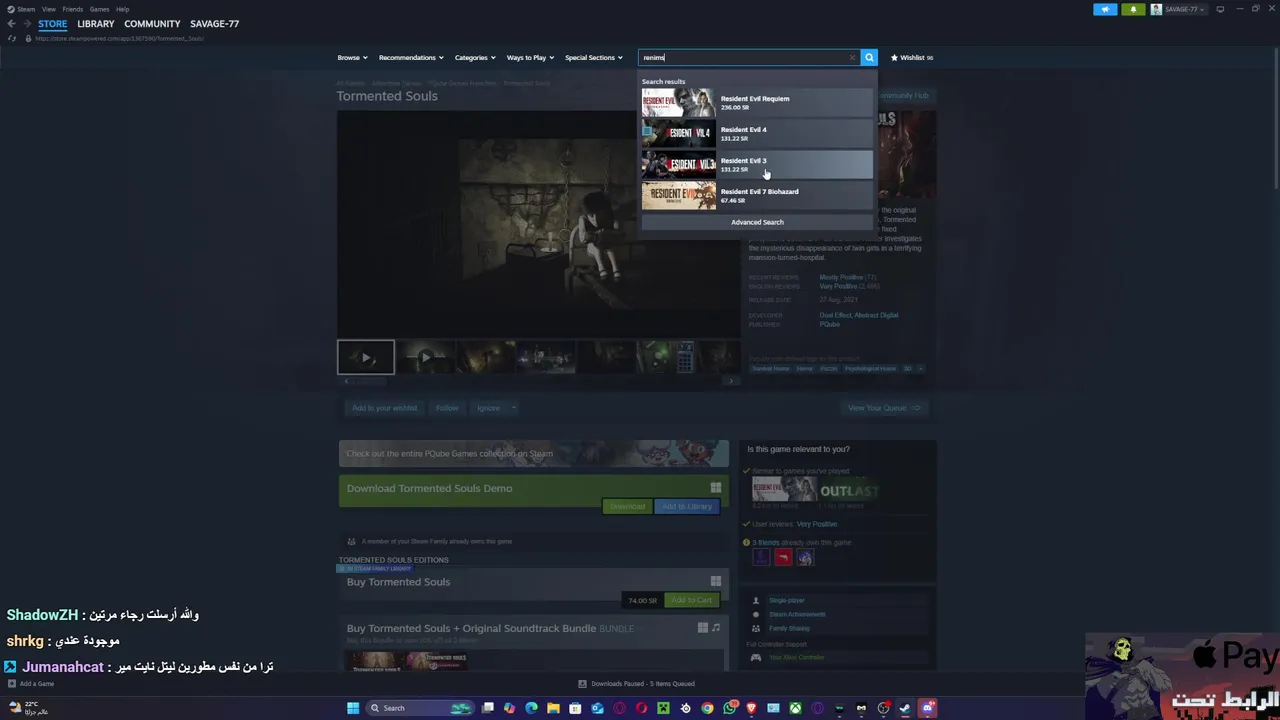Expand the Ignore options arrow
This screenshot has height=720, width=1280.
tap(513, 408)
